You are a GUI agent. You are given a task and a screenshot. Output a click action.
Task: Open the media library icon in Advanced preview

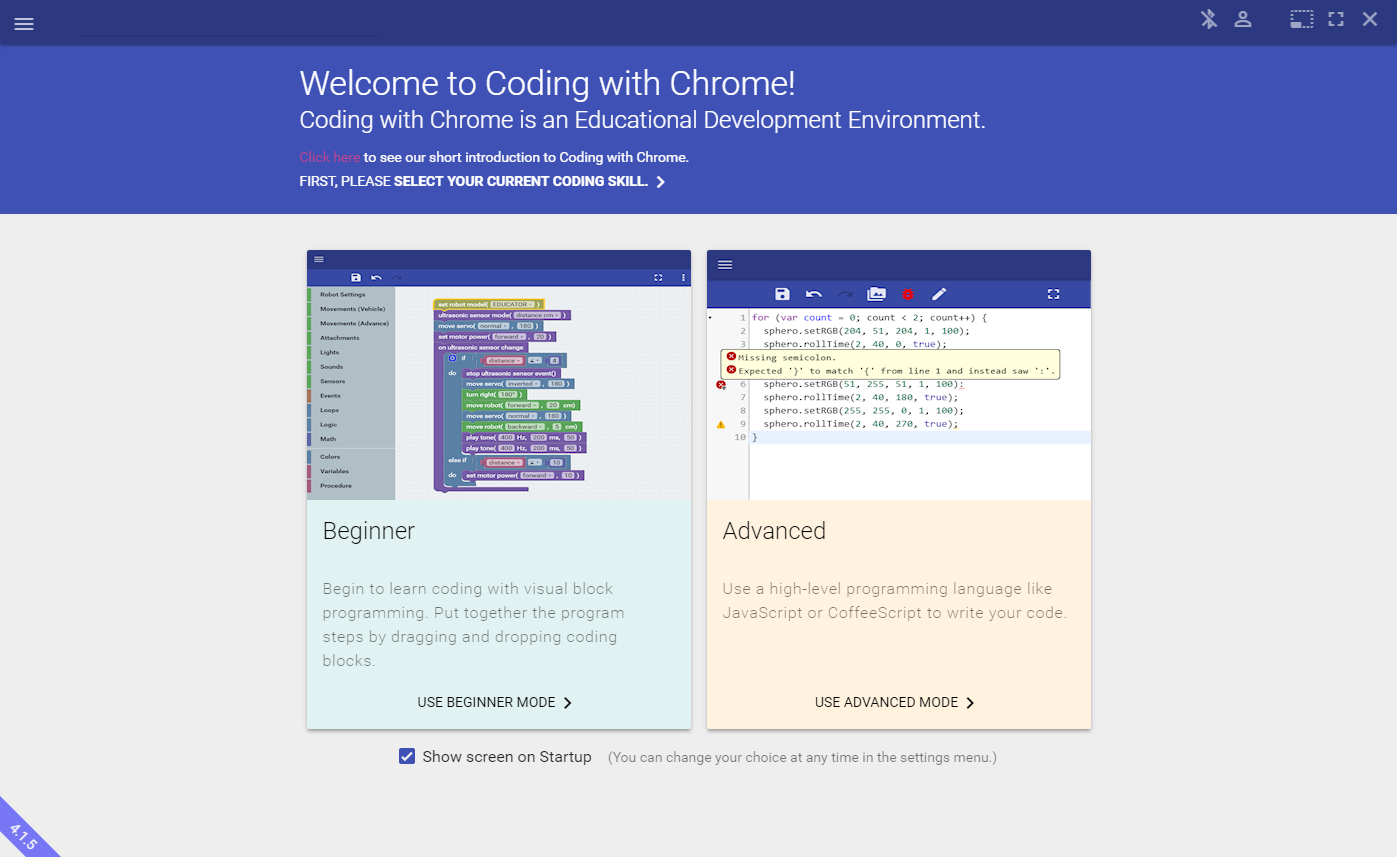(876, 294)
